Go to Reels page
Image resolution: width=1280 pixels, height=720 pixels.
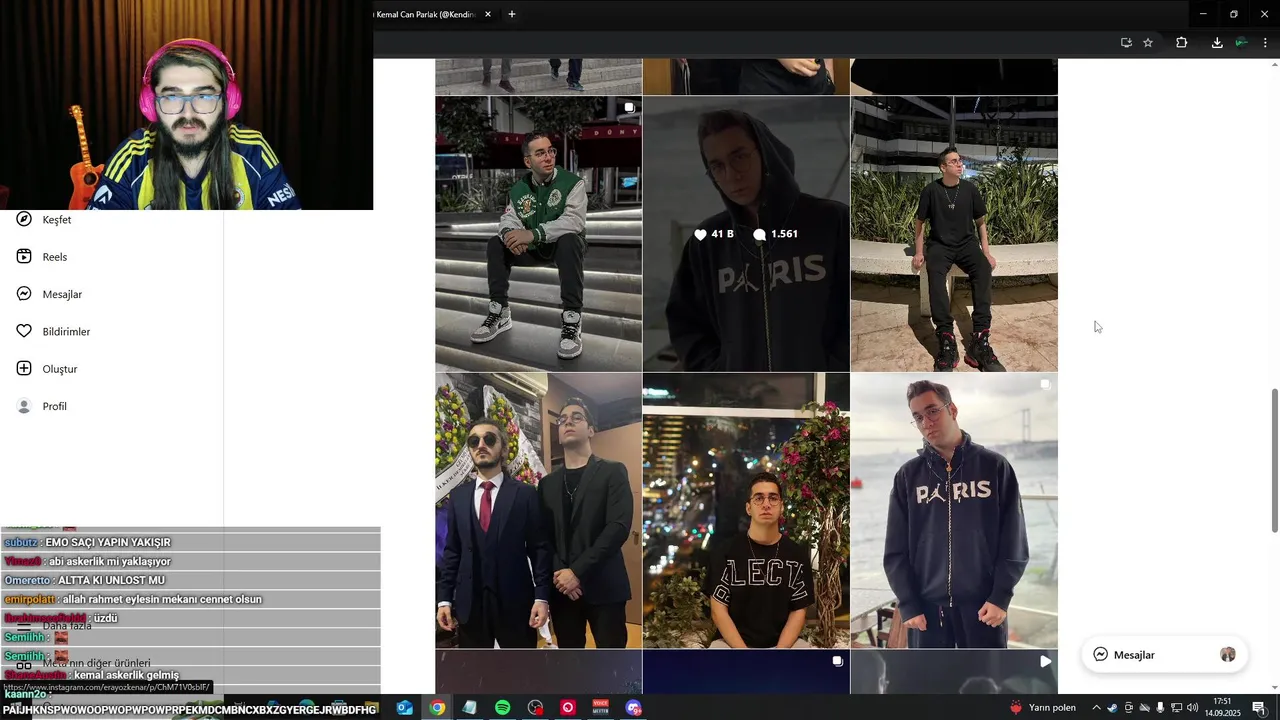(55, 257)
